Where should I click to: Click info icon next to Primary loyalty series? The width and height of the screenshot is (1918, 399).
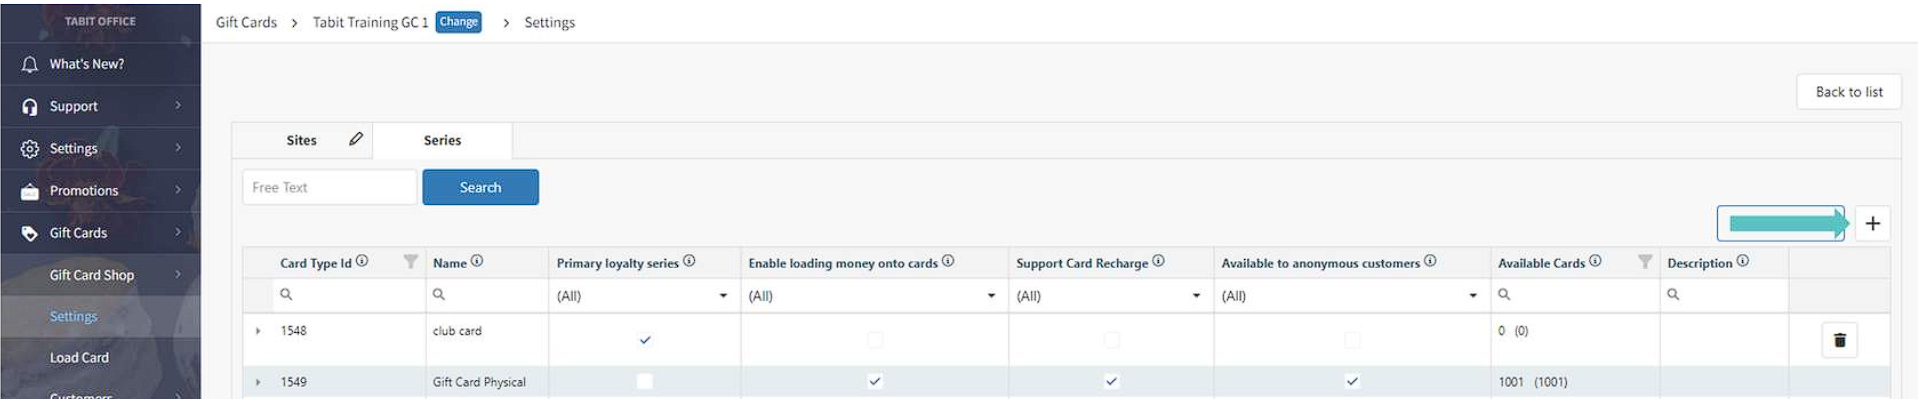689,261
